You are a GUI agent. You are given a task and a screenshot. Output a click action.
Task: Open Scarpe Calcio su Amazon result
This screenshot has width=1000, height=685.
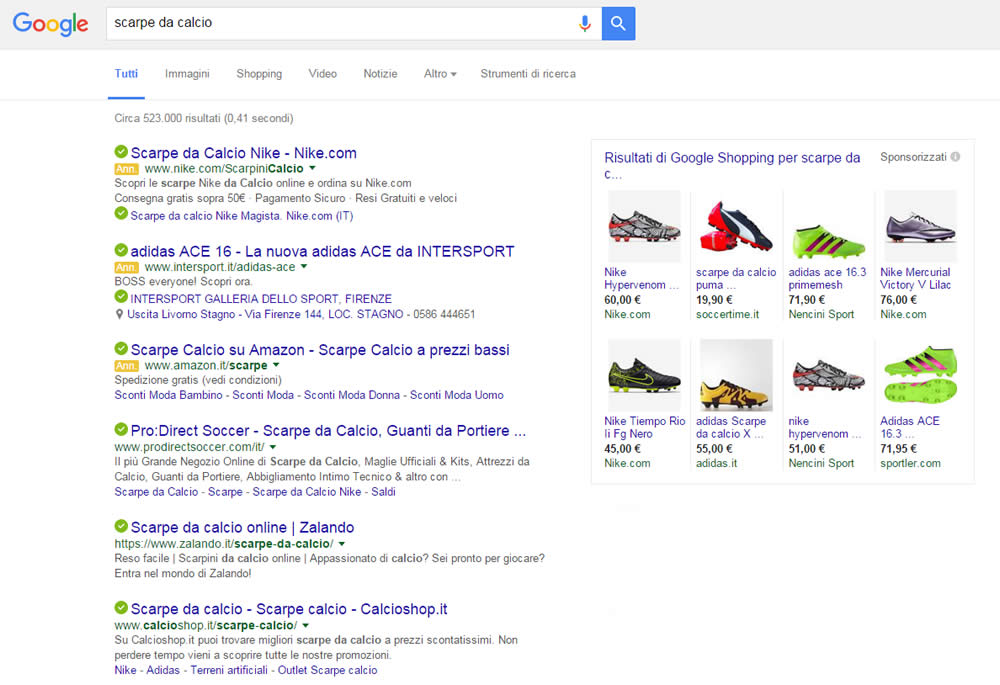[x=320, y=350]
